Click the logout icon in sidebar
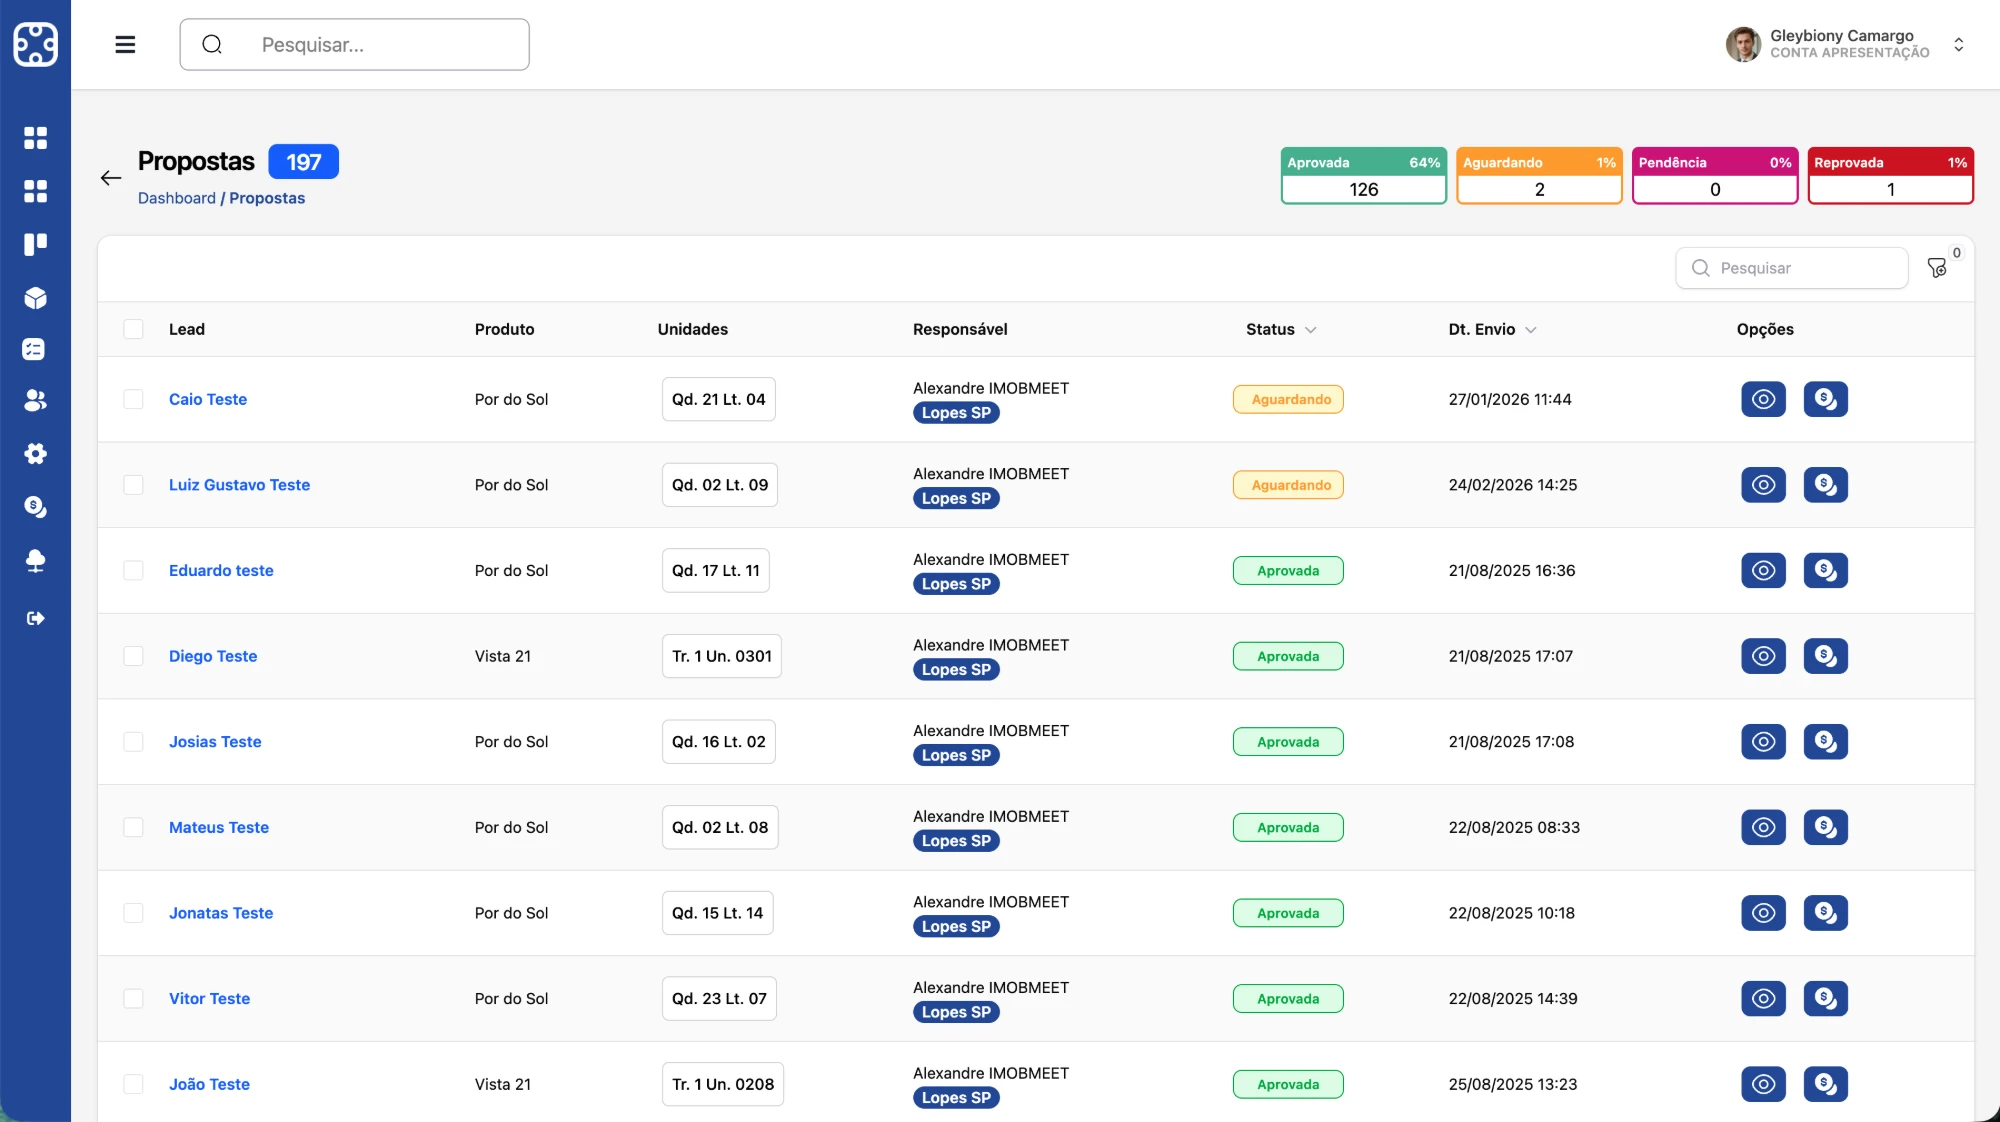The height and width of the screenshot is (1122, 2000). click(35, 618)
